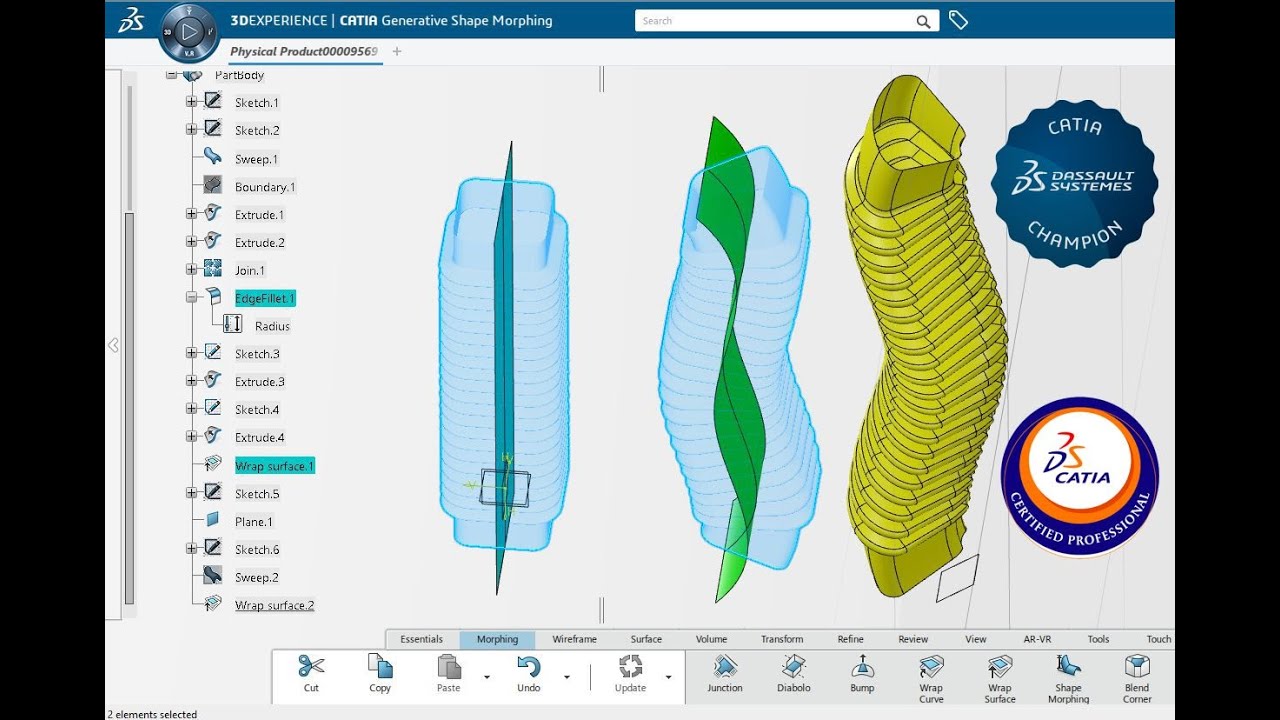Collapse the PartBody node
Screen dimensions: 1280x720
(x=171, y=74)
